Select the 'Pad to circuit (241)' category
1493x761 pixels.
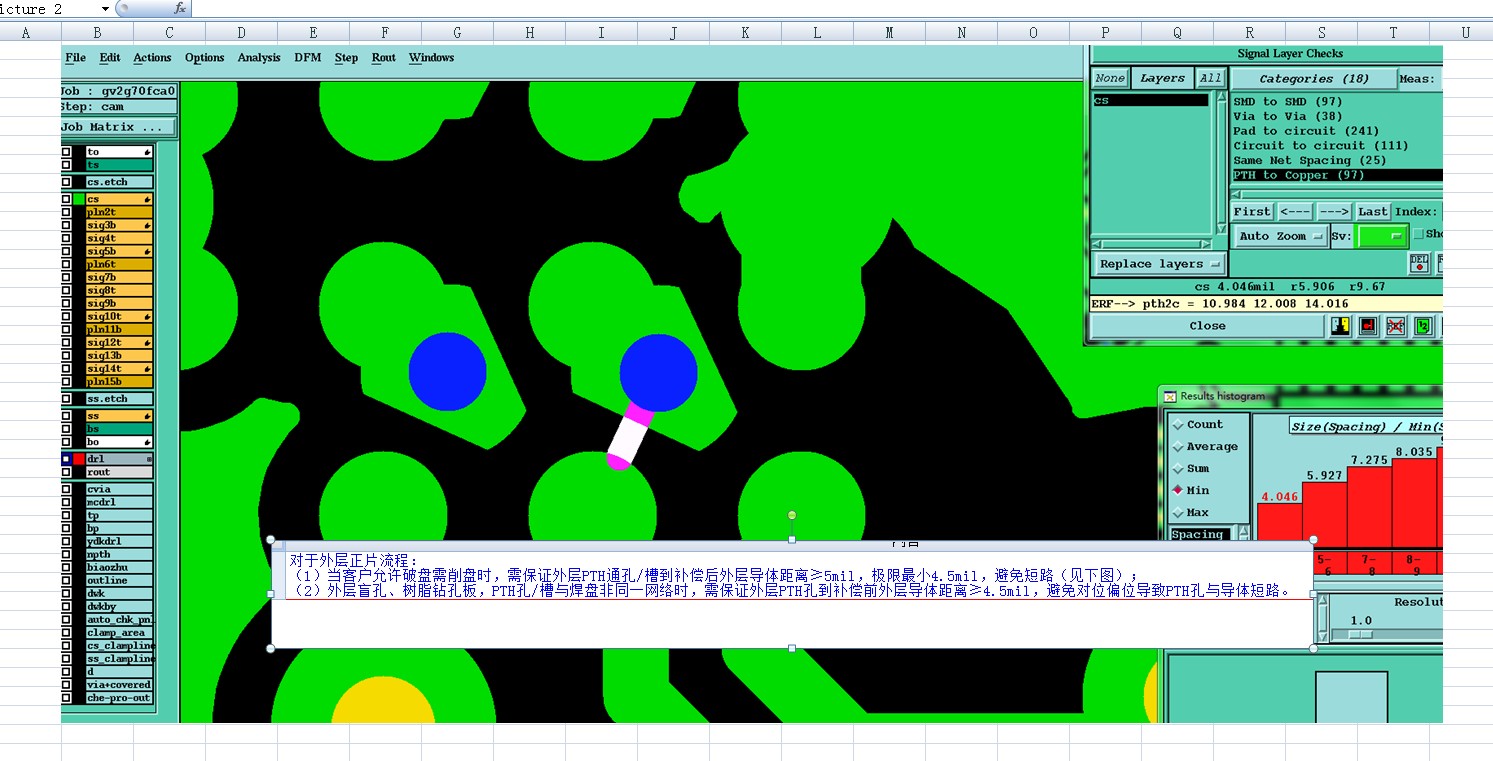pyautogui.click(x=1306, y=131)
